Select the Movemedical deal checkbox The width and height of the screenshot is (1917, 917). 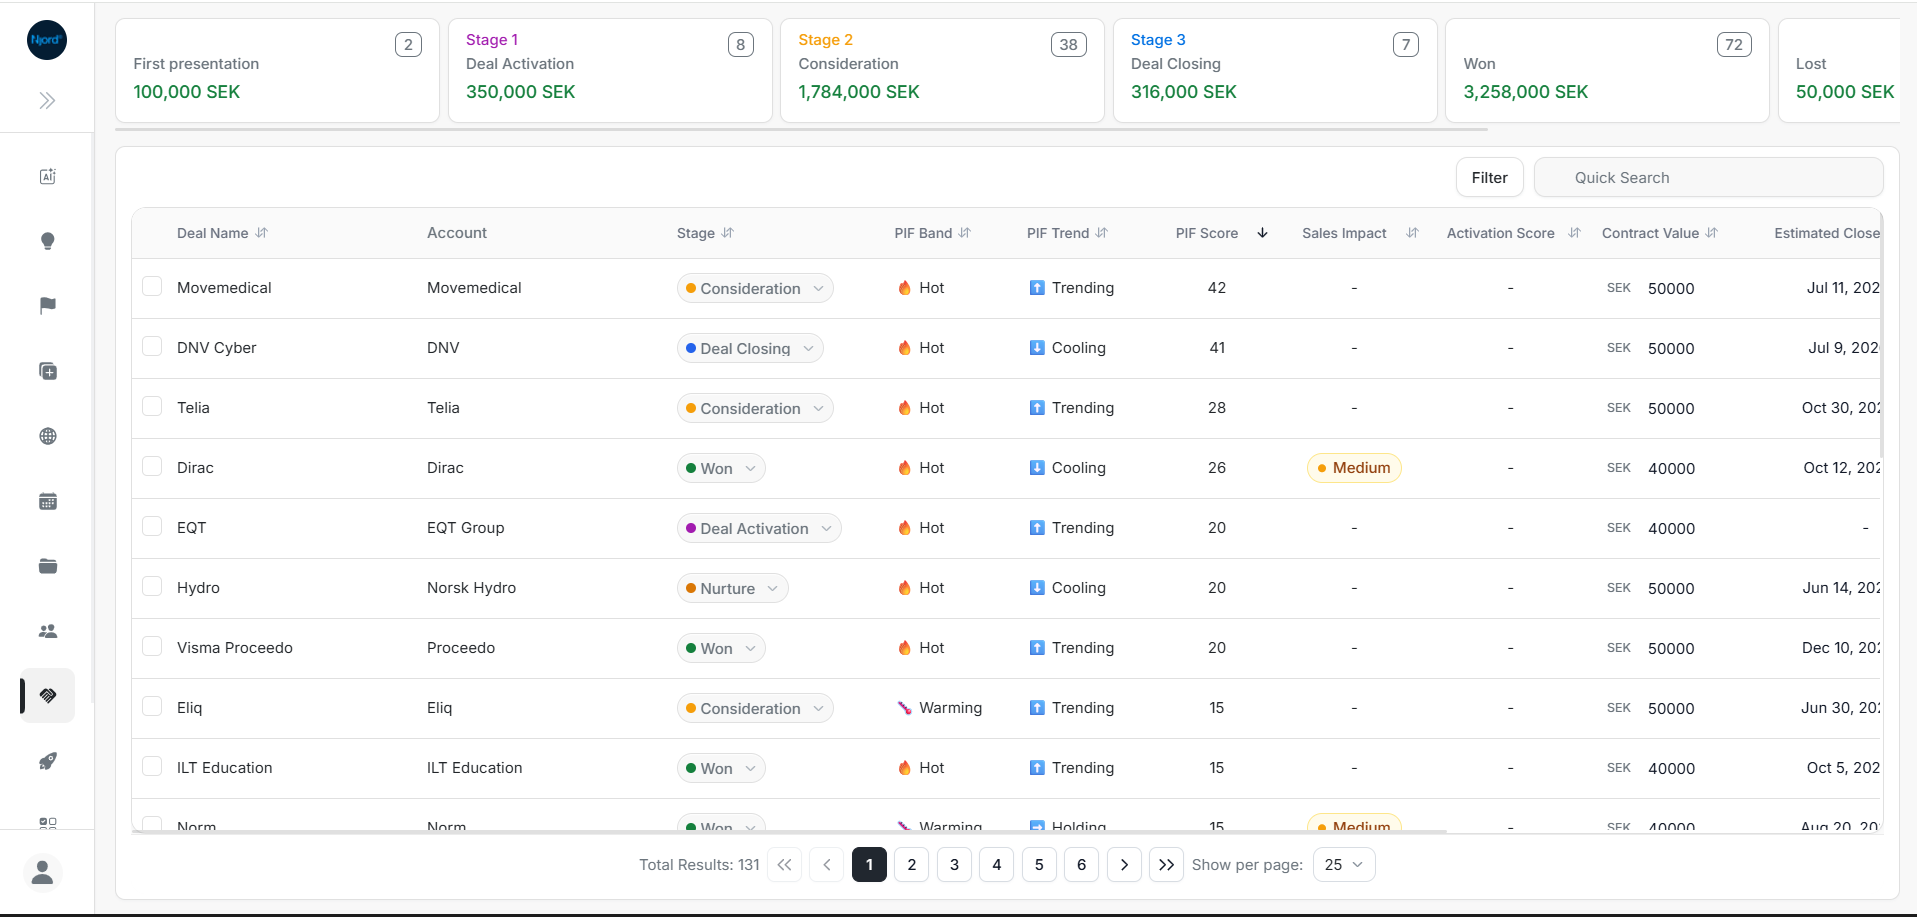coord(152,287)
